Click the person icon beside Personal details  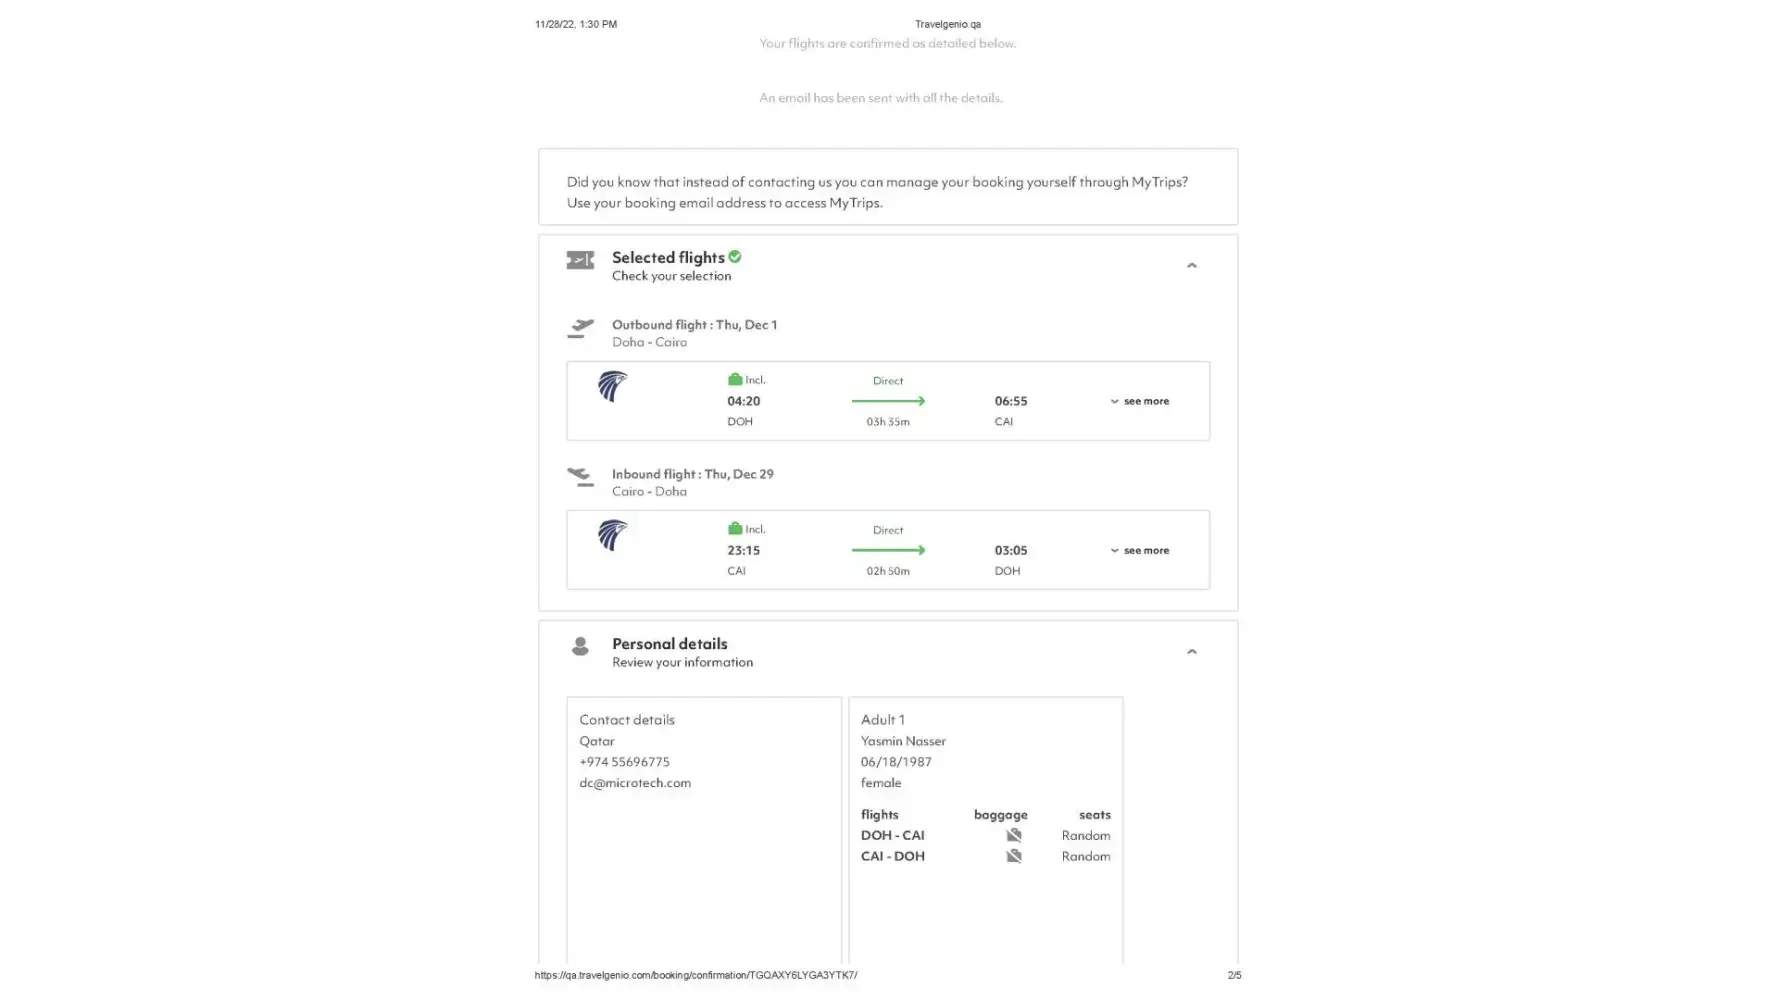(x=580, y=647)
